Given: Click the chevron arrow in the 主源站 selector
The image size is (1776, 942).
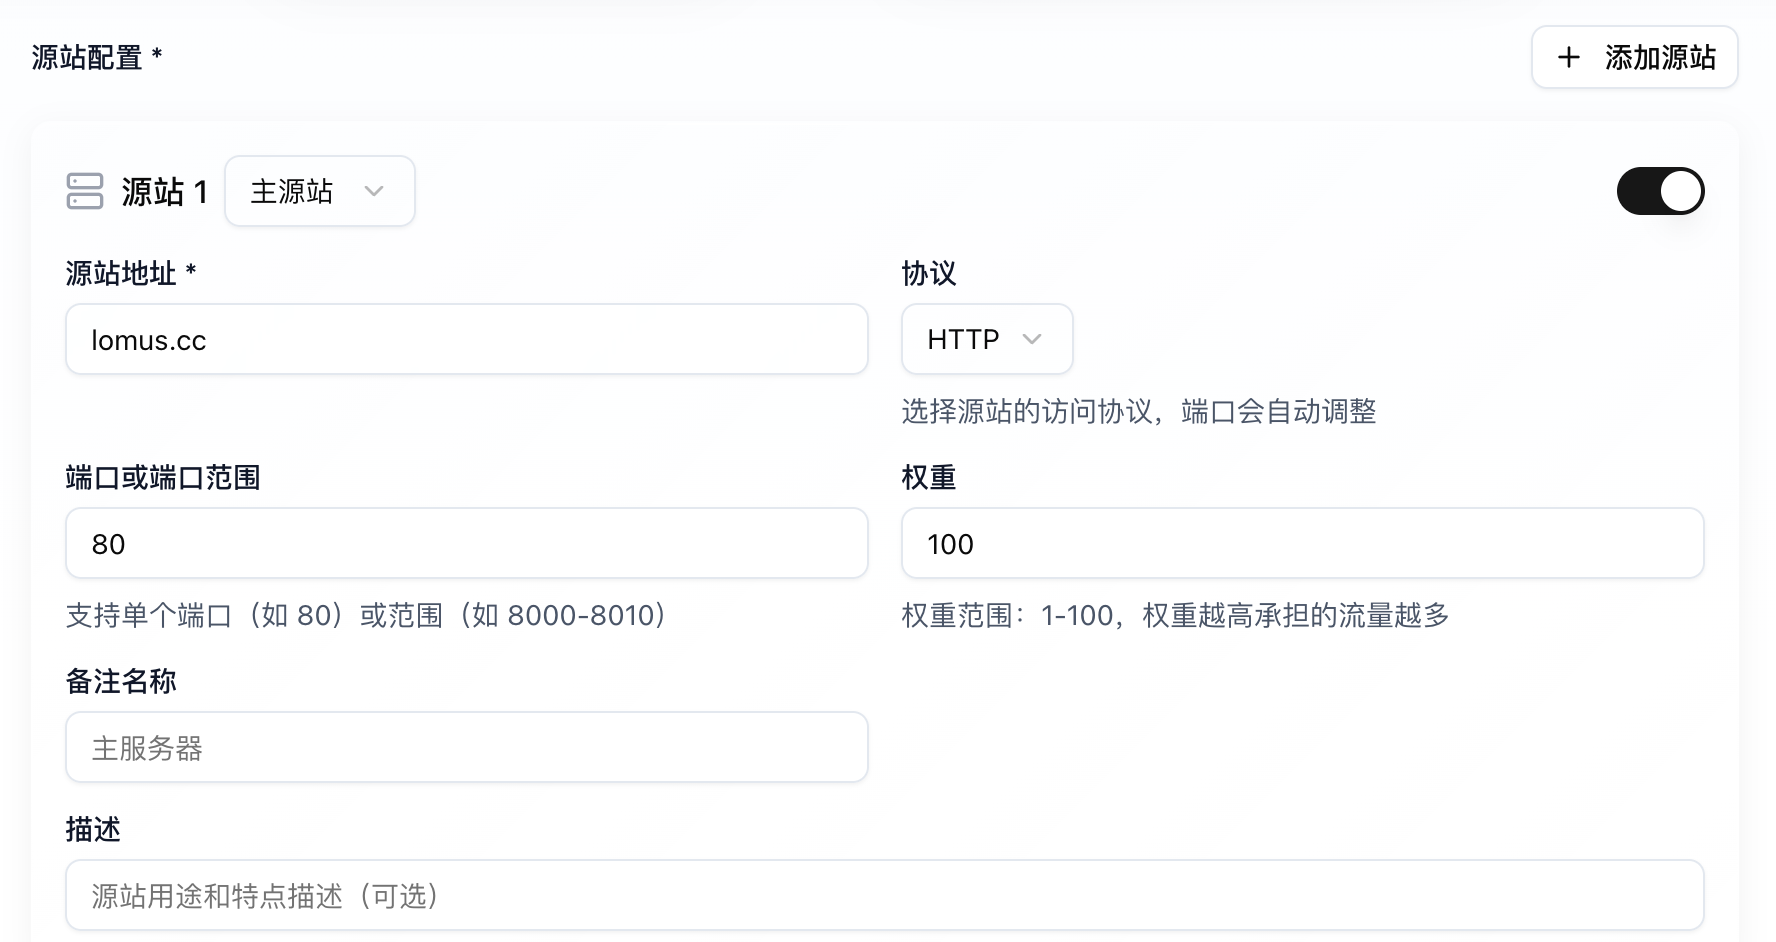Looking at the screenshot, I should 374,191.
